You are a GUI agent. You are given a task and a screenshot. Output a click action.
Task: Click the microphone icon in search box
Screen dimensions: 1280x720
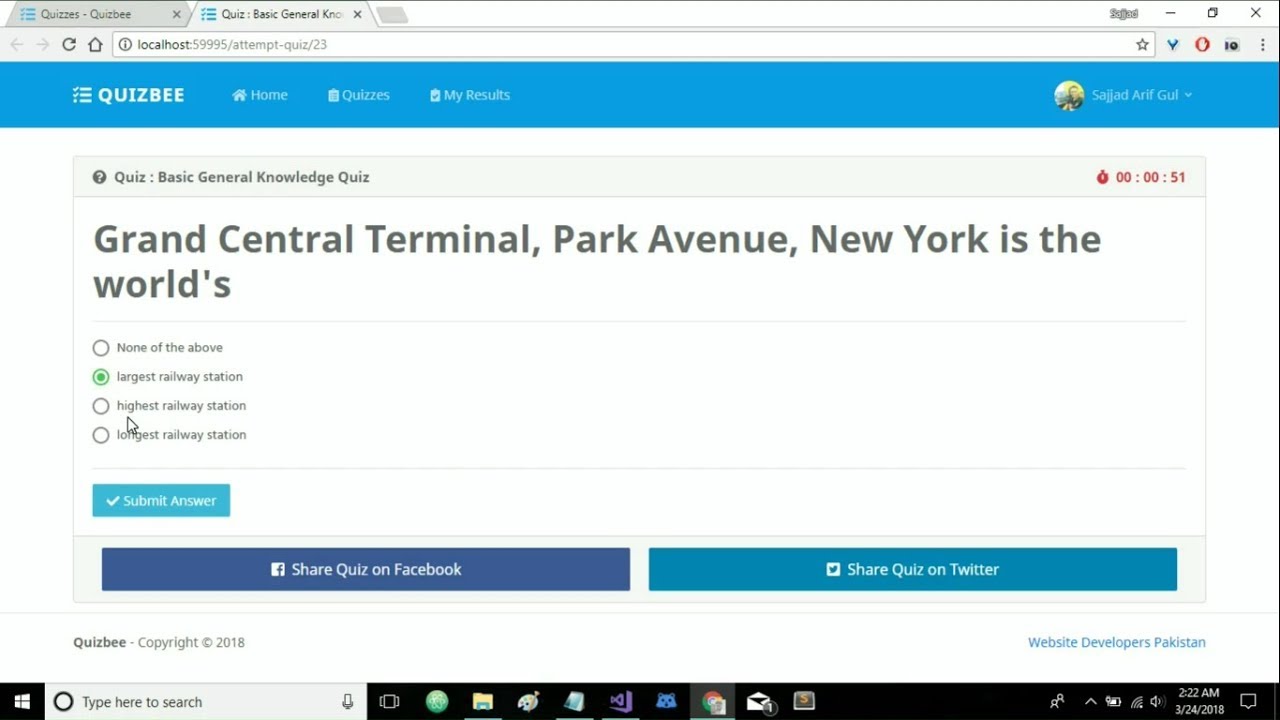[x=347, y=702]
